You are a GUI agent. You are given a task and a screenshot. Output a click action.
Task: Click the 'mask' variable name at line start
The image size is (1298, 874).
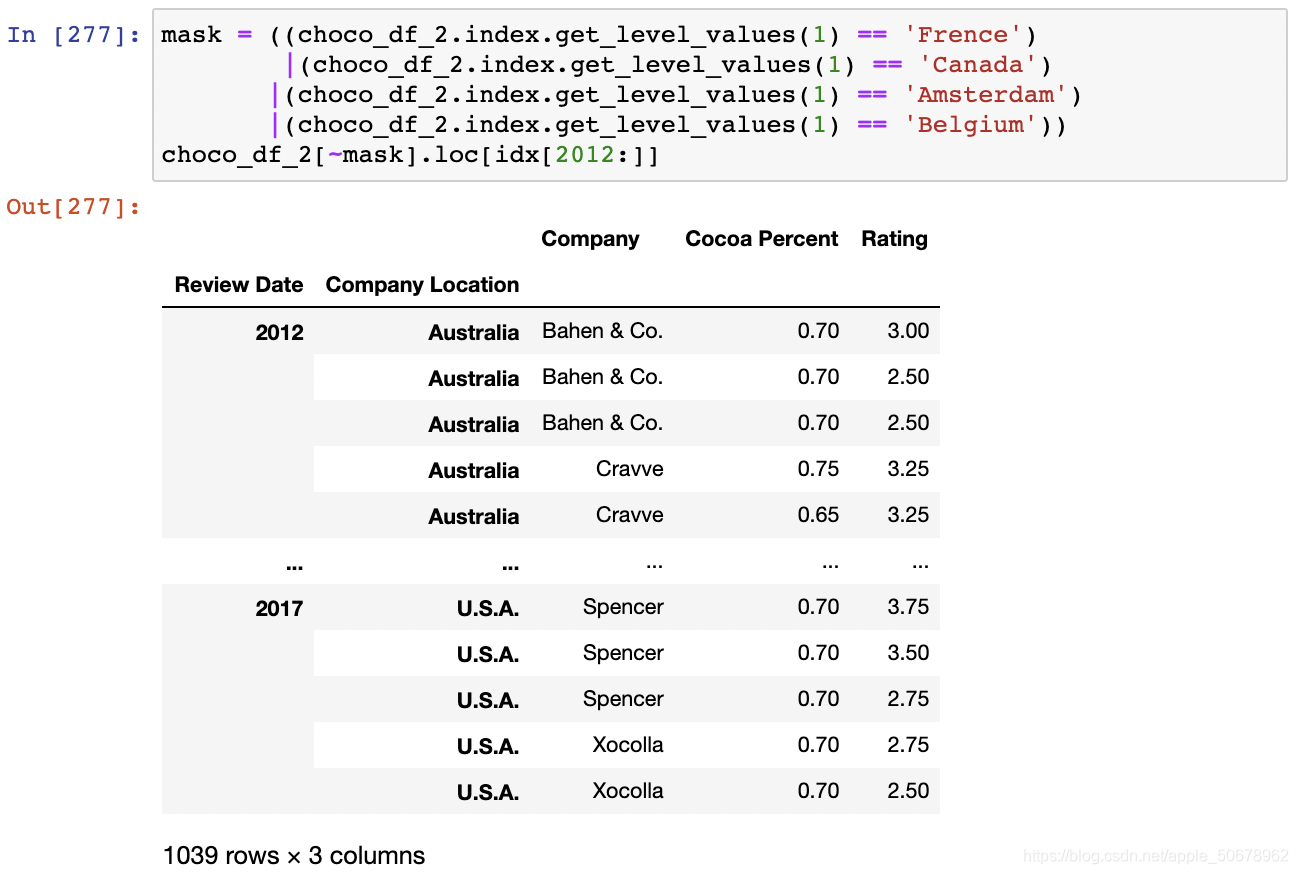pyautogui.click(x=191, y=35)
